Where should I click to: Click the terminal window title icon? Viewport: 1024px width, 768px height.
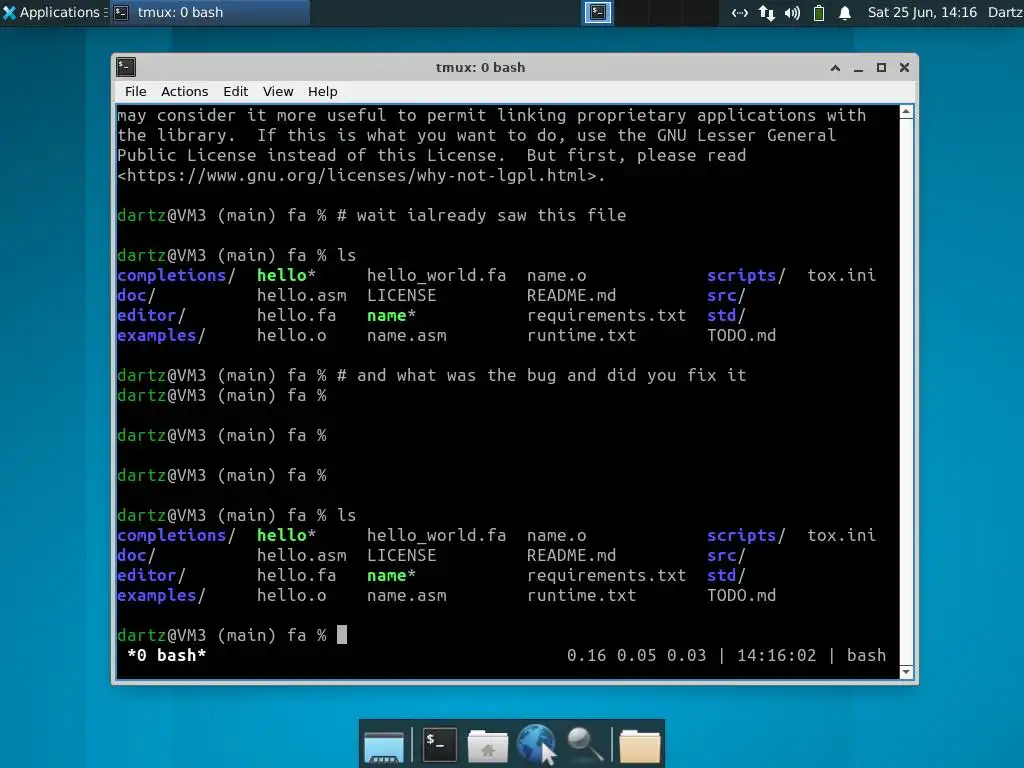tap(126, 67)
